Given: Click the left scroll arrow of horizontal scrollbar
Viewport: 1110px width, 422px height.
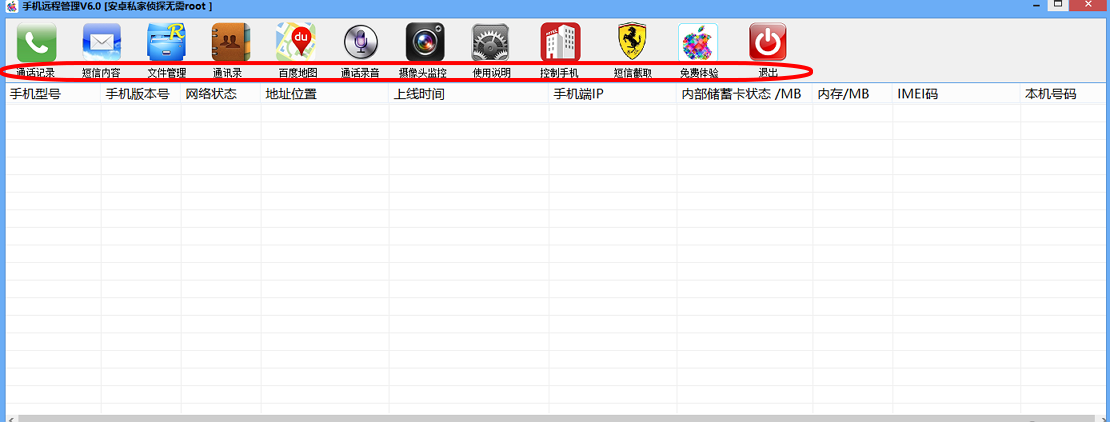Looking at the screenshot, I should [x=11, y=419].
